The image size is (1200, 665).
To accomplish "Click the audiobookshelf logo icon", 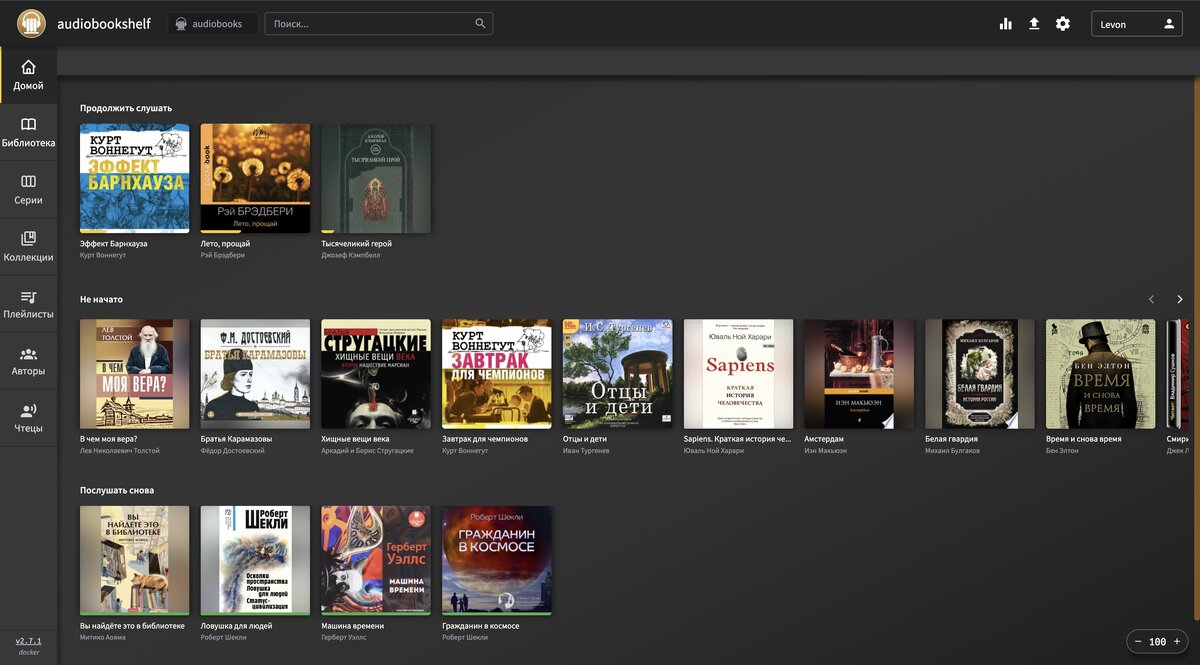I will coord(32,23).
